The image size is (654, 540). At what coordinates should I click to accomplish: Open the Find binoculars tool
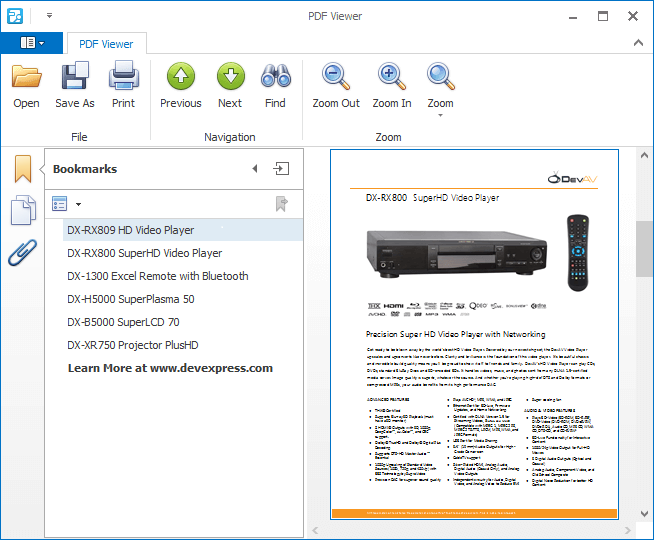point(275,77)
